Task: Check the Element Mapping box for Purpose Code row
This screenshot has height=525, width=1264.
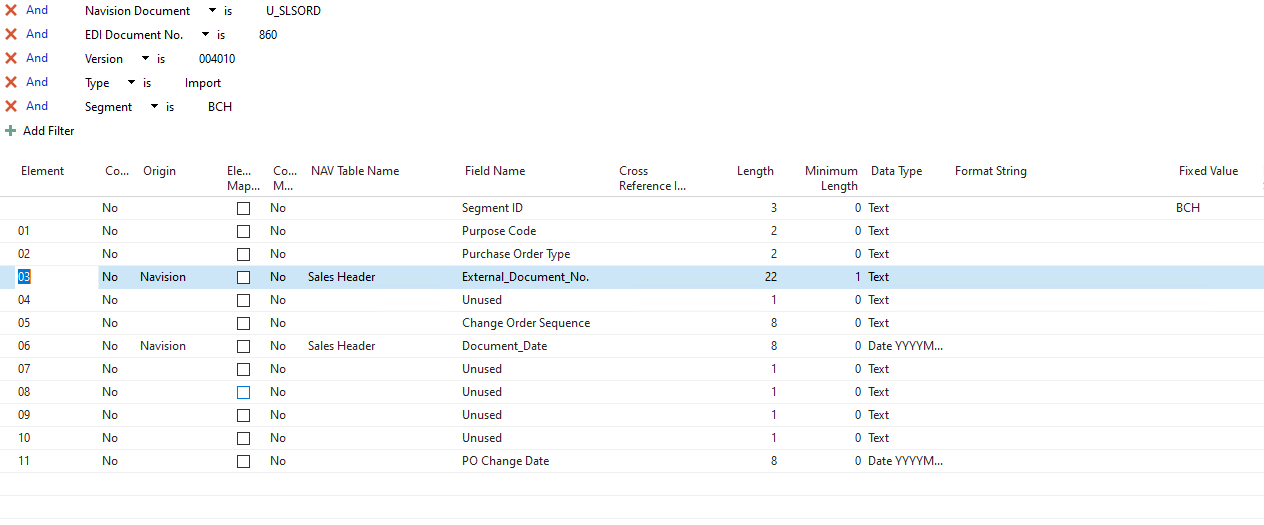Action: tap(243, 231)
